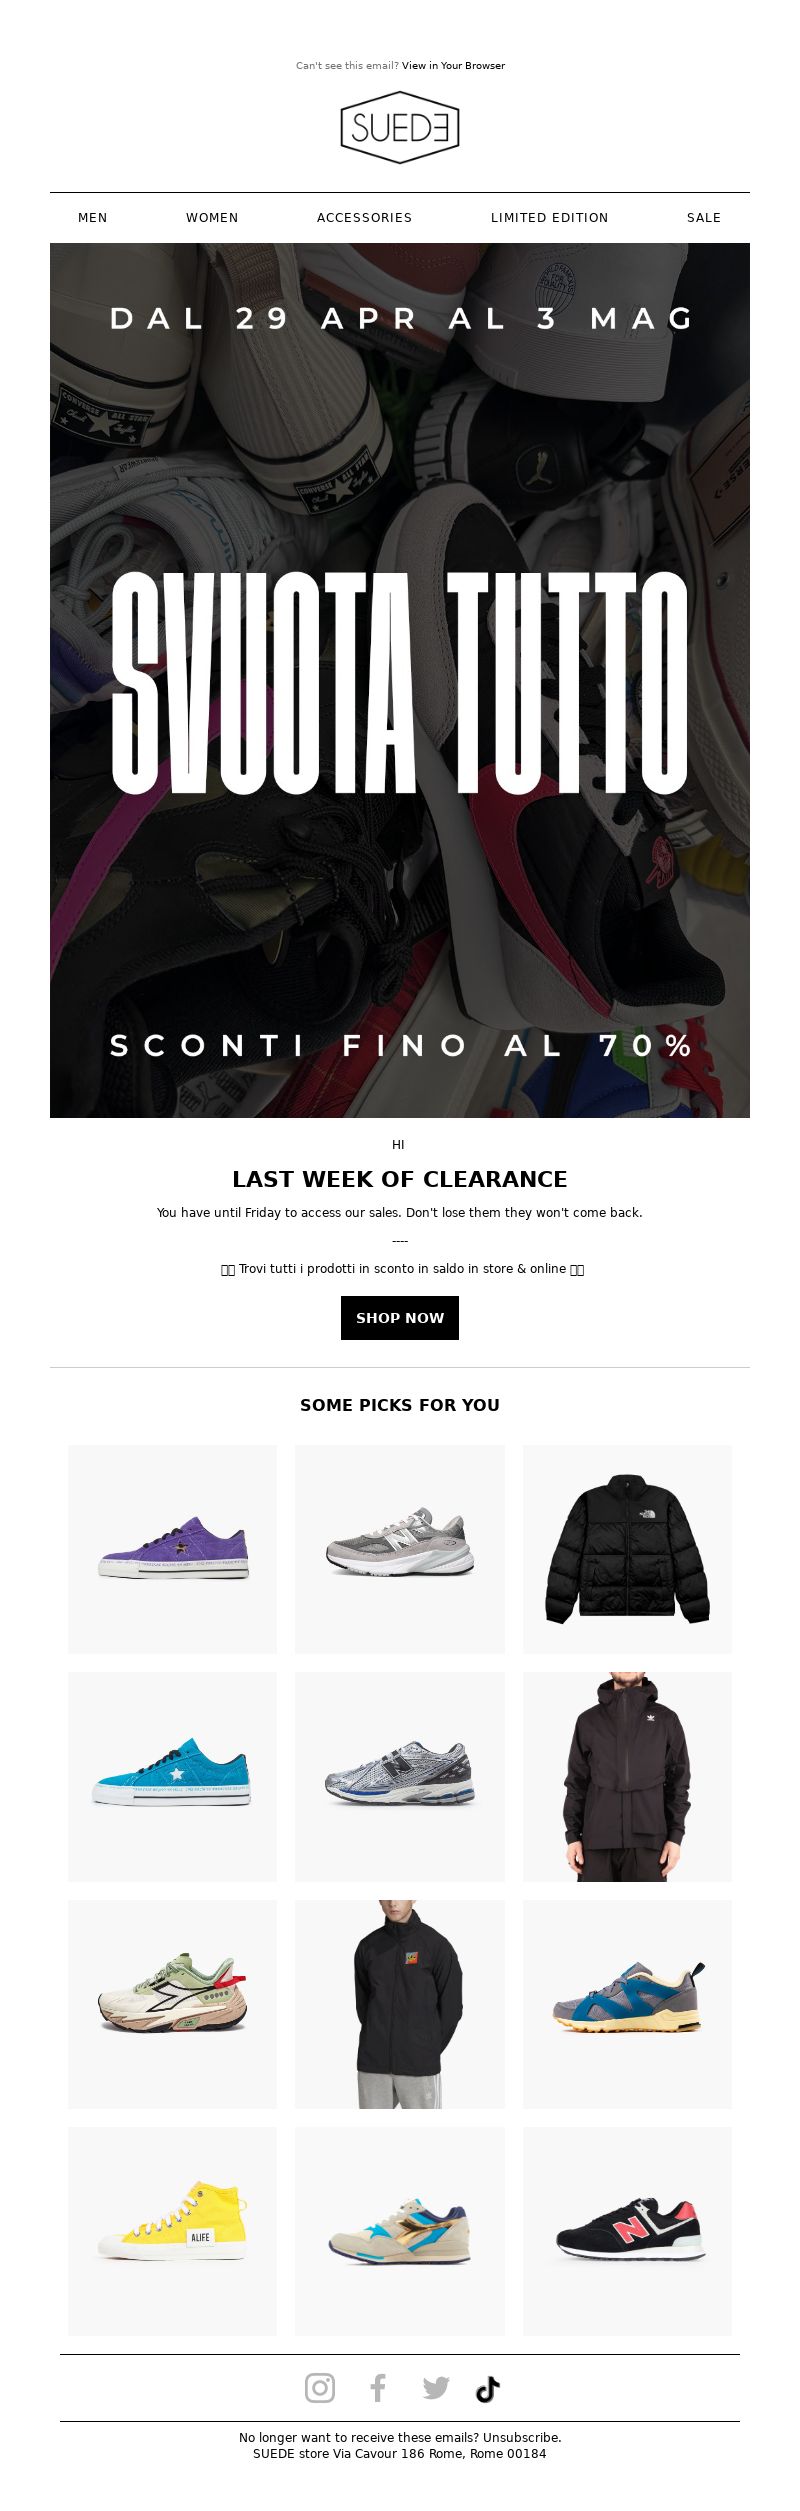View the purple Converse sneaker
This screenshot has width=800, height=2511.
(x=173, y=1549)
